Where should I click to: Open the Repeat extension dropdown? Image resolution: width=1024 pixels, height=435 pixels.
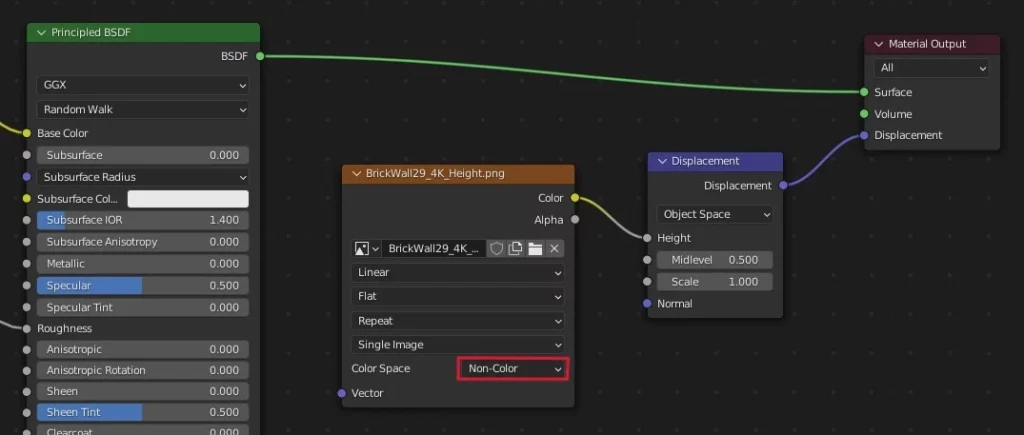458,321
